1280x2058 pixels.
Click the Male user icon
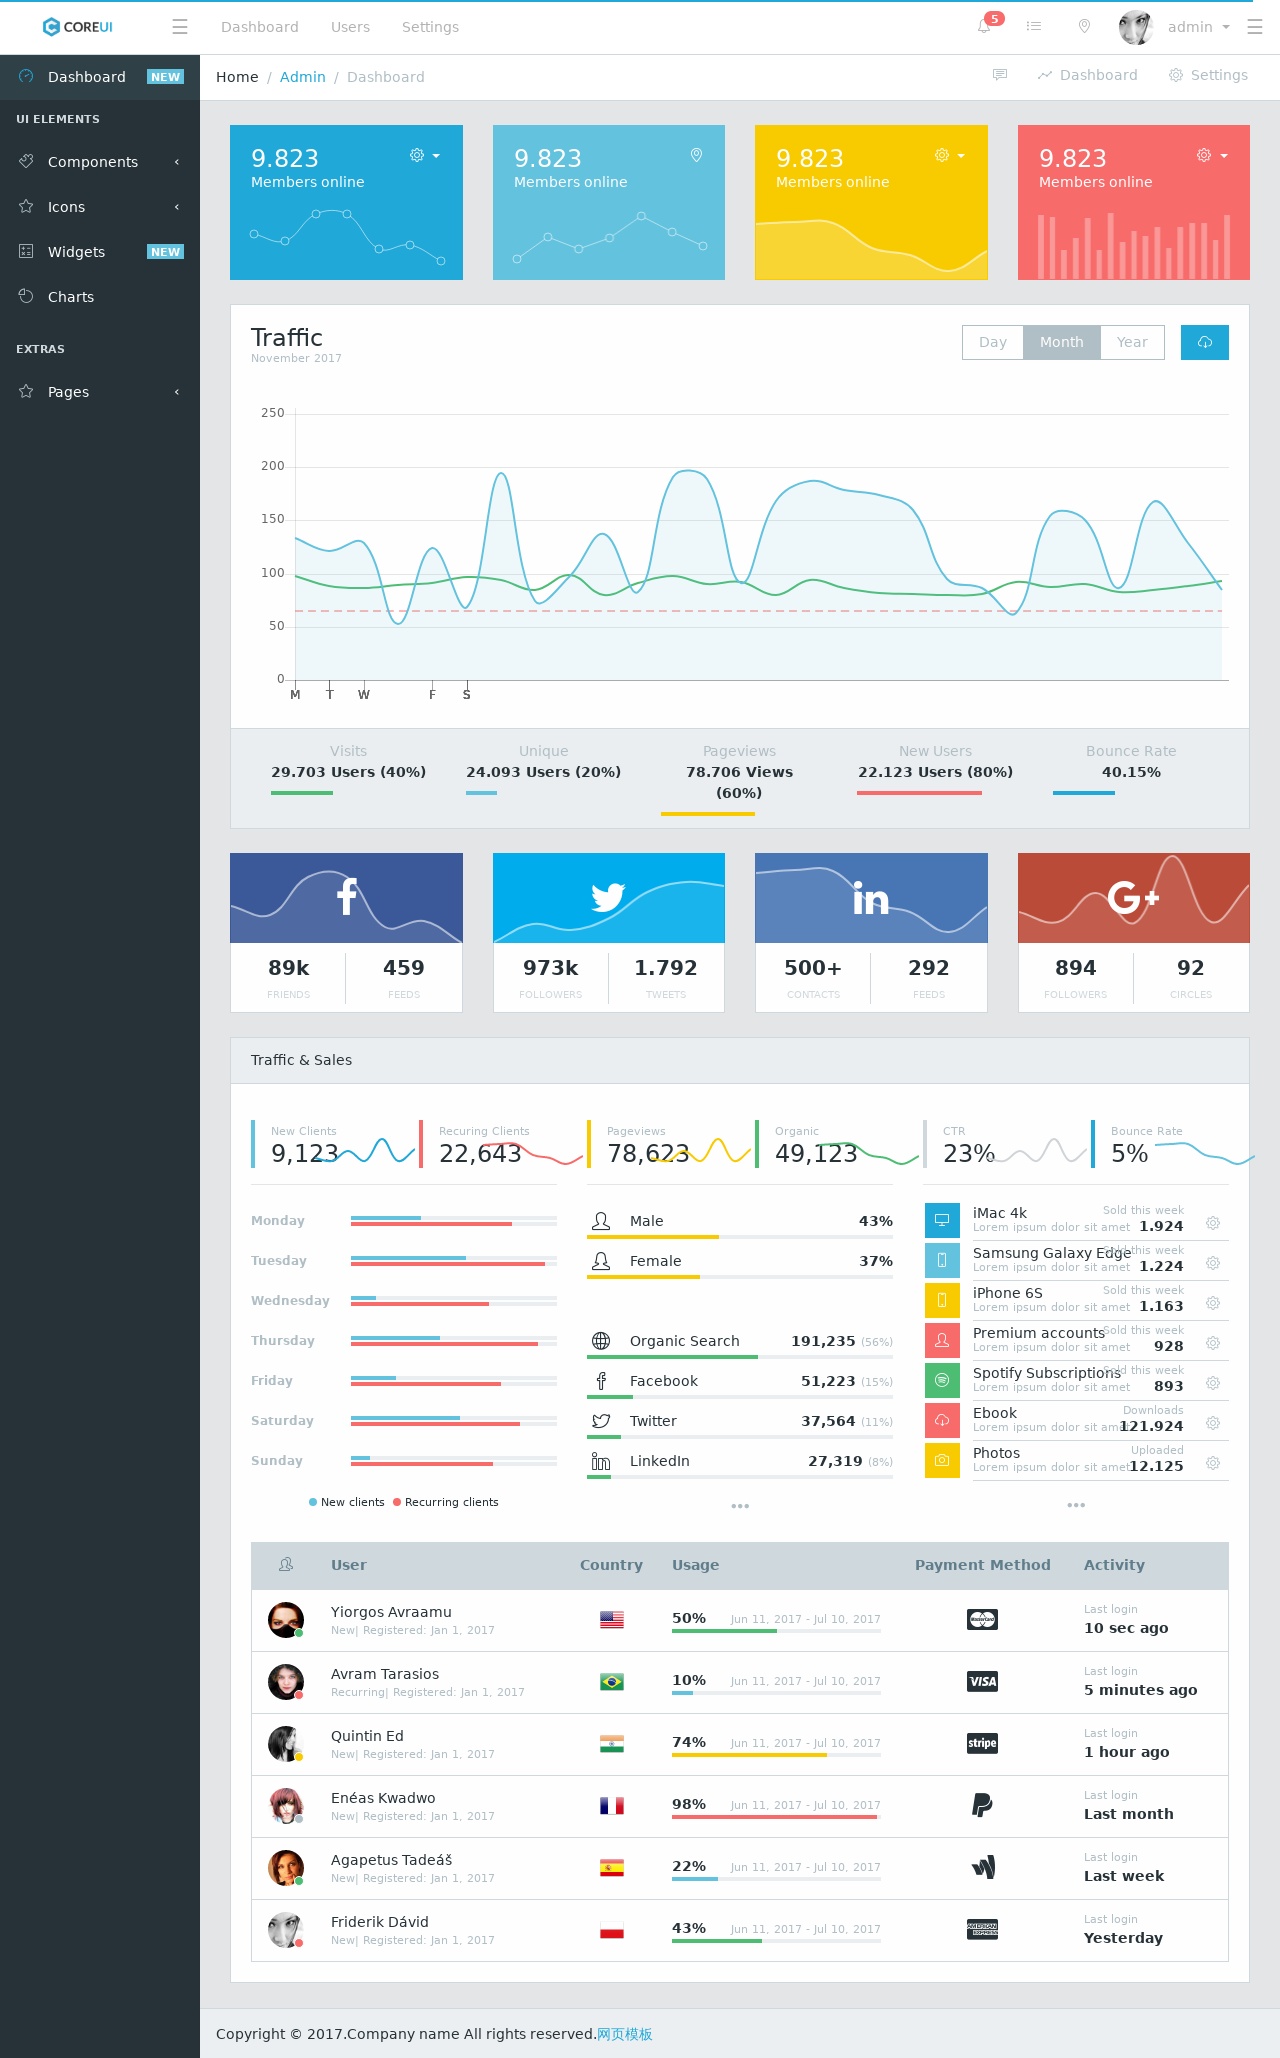pyautogui.click(x=601, y=1221)
